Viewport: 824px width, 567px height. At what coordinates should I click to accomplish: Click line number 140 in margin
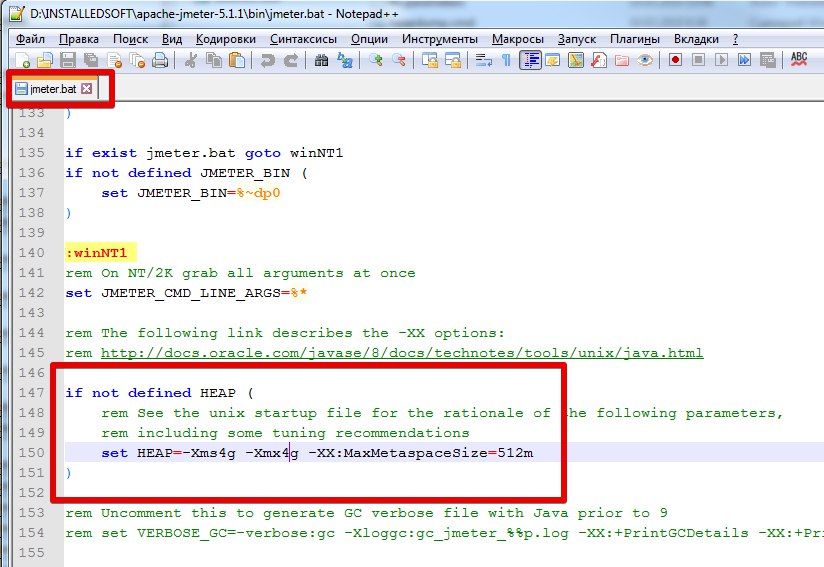32,253
